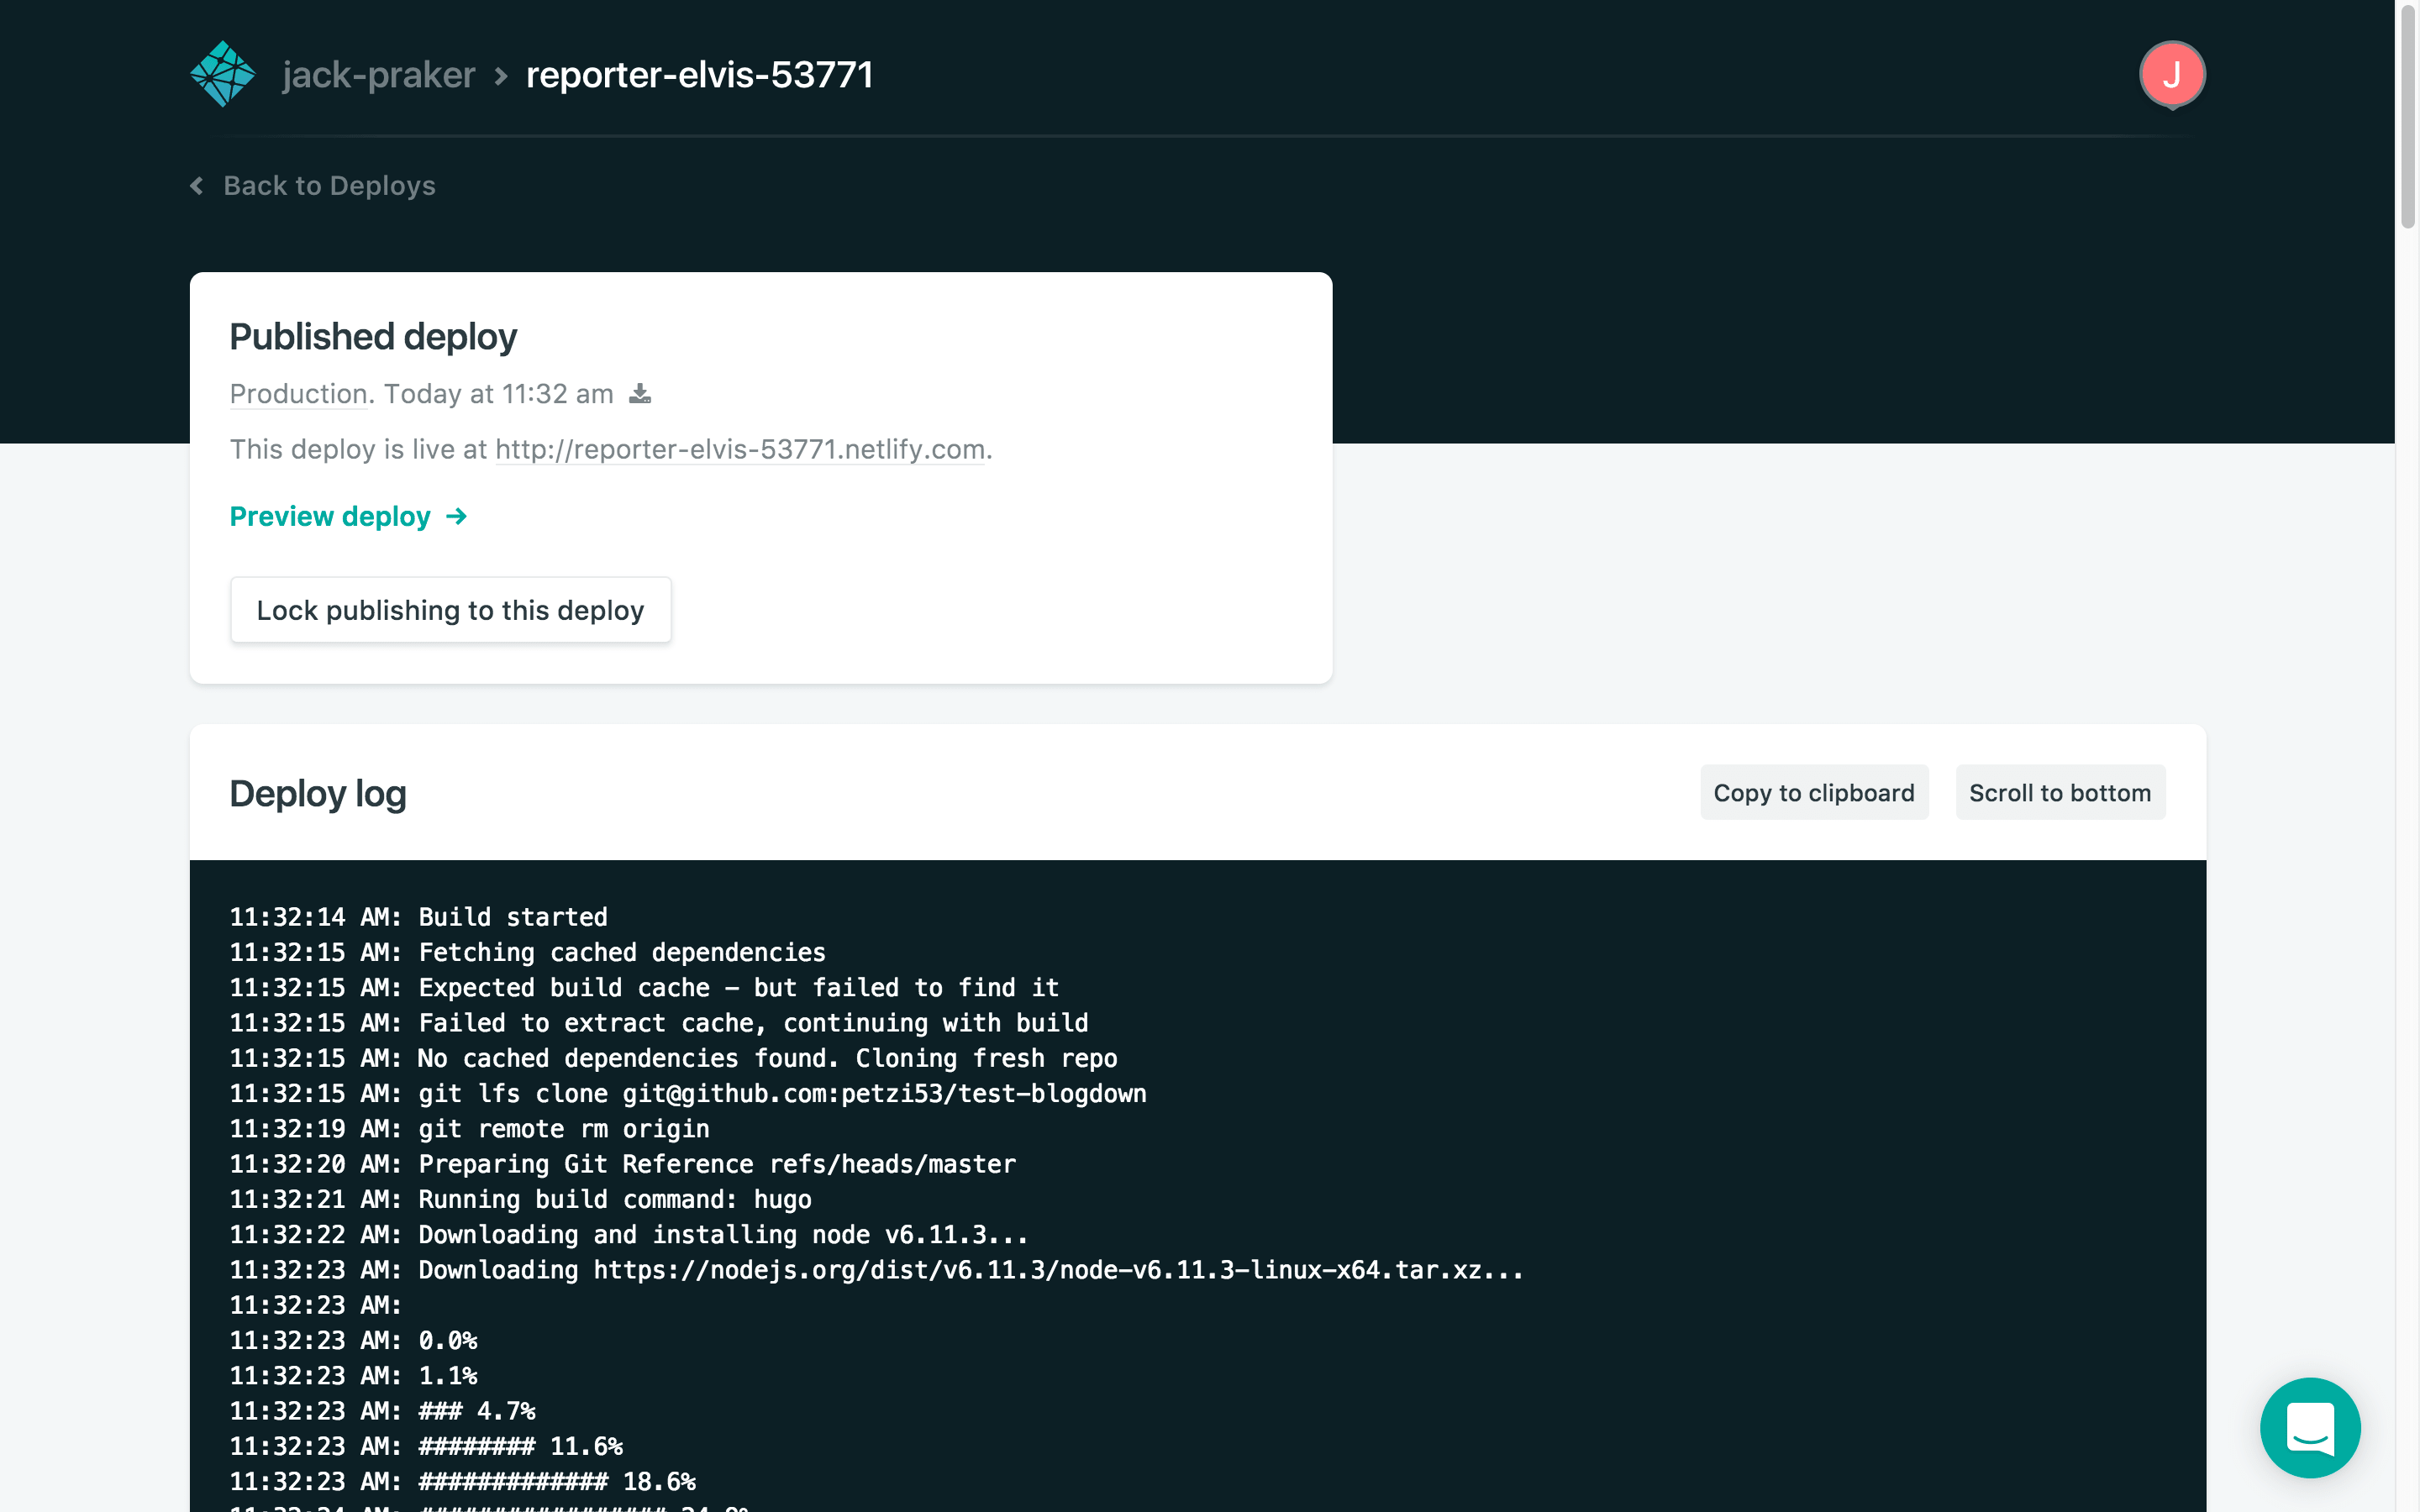Click the arrow icon after Preview deploy
This screenshot has width=2420, height=1512.
pos(457,517)
